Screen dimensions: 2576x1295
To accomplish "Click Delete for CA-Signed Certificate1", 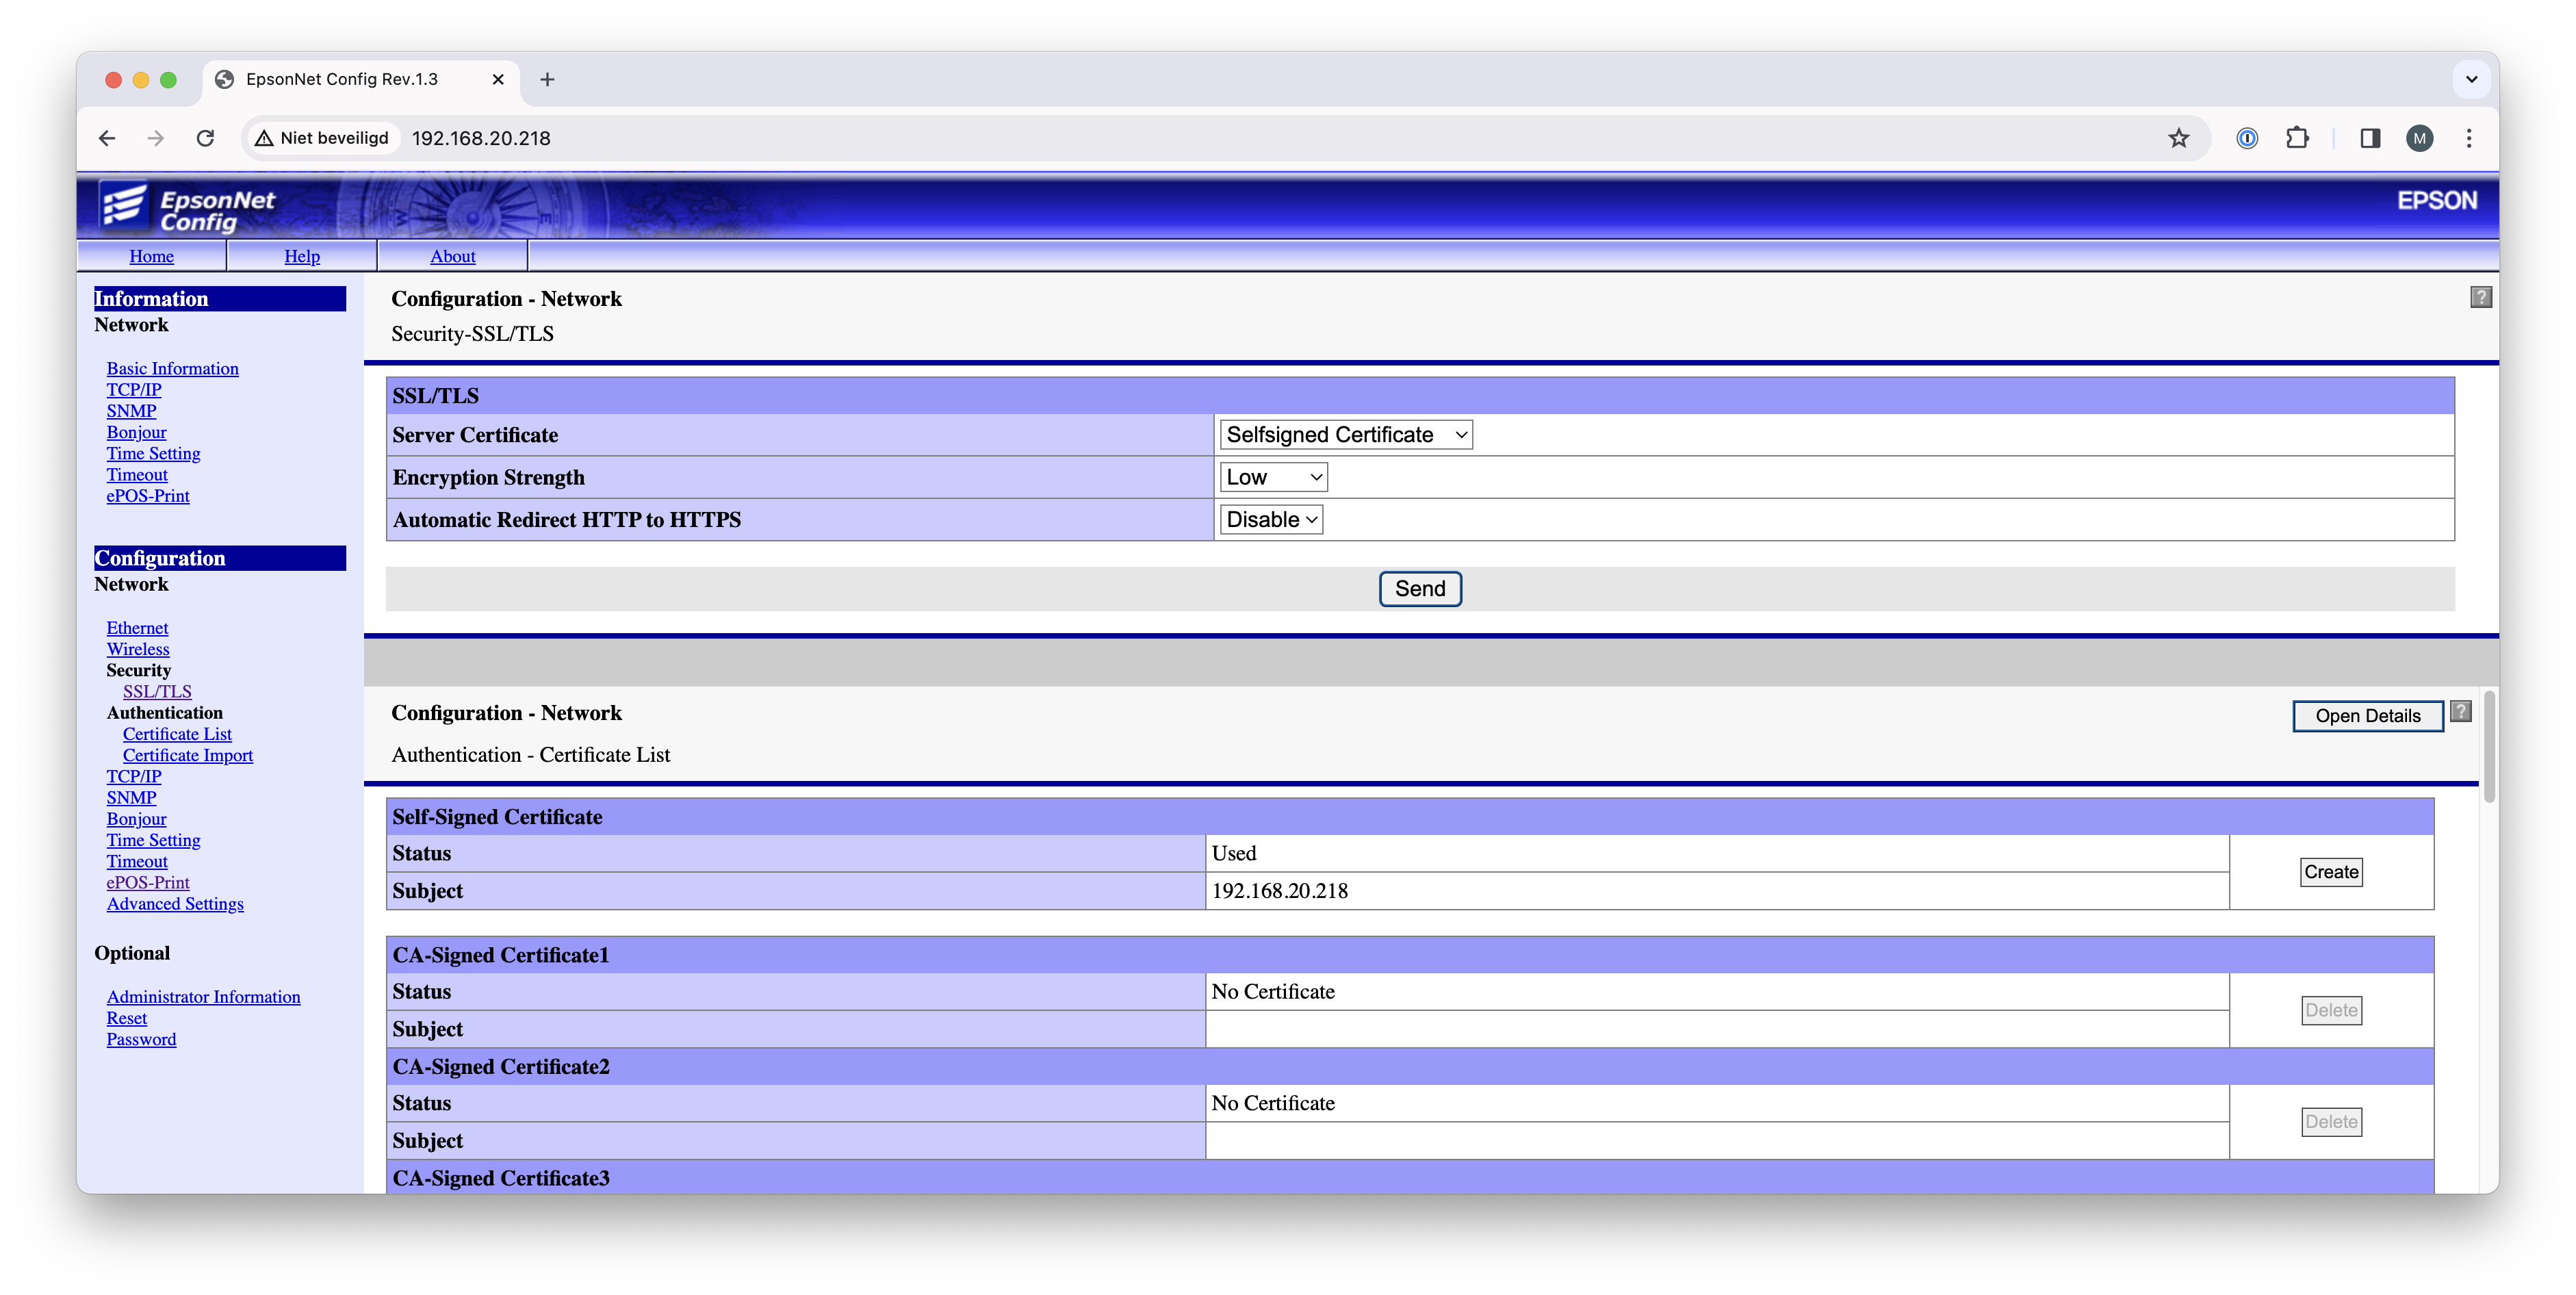I will pyautogui.click(x=2330, y=1010).
